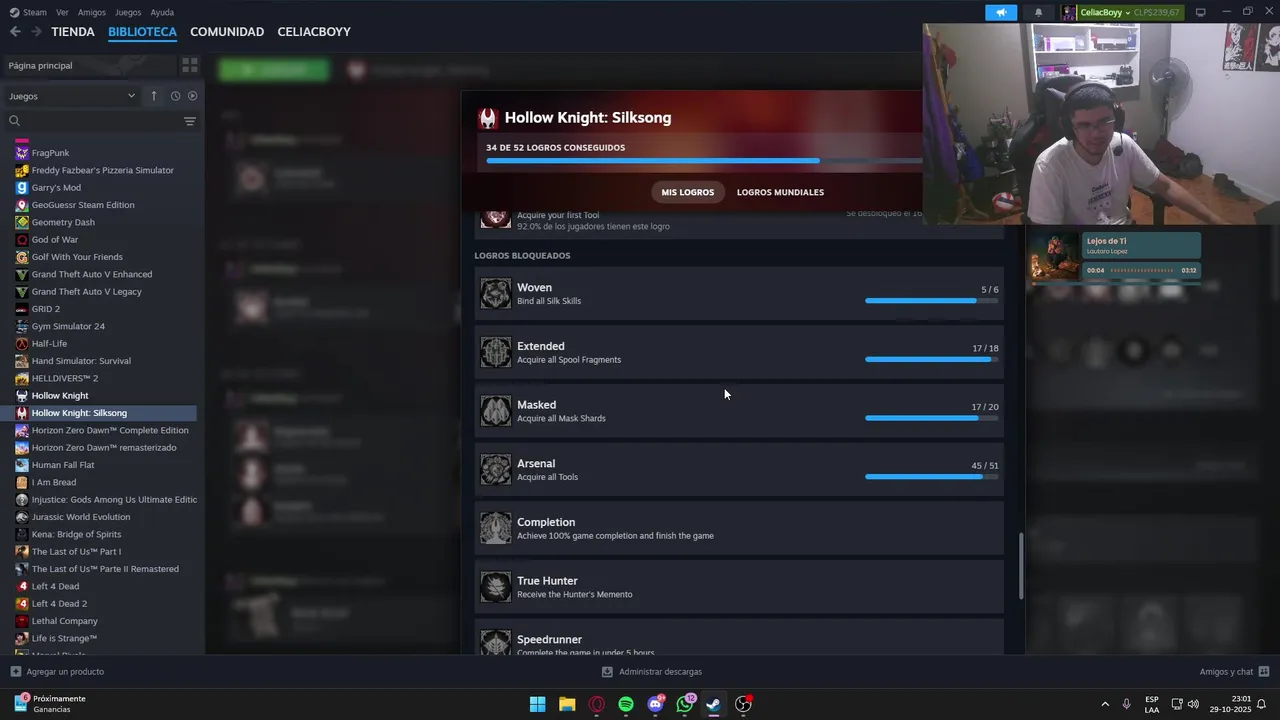Open File Explorer from the taskbar
Image resolution: width=1280 pixels, height=720 pixels.
pyautogui.click(x=567, y=704)
